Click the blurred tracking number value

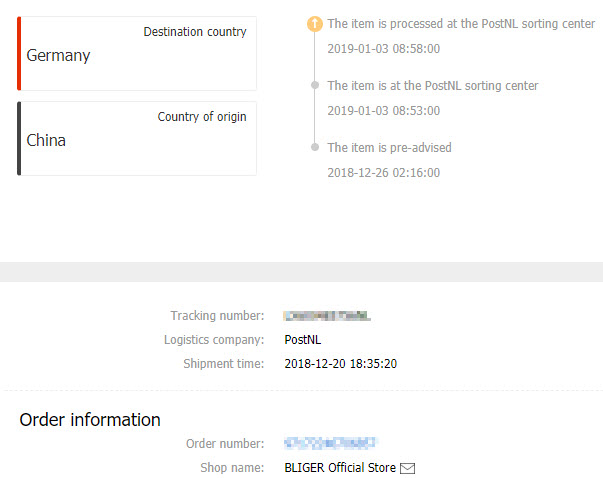tap(327, 316)
